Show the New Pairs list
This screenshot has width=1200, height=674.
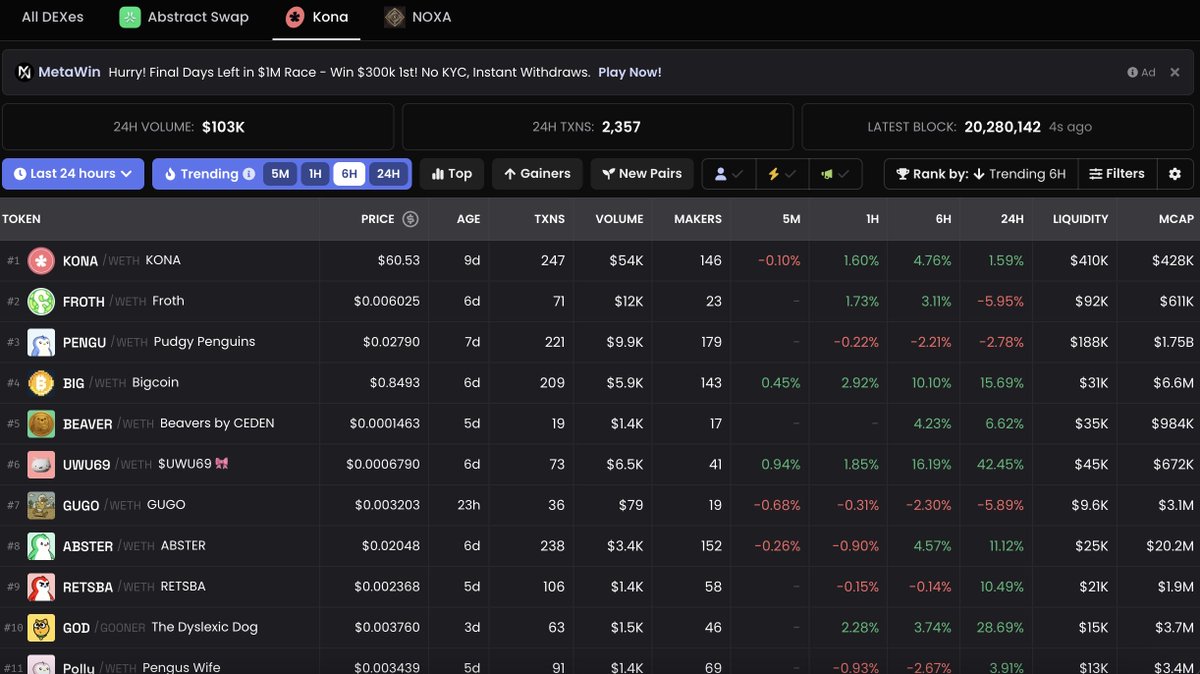(x=640, y=174)
